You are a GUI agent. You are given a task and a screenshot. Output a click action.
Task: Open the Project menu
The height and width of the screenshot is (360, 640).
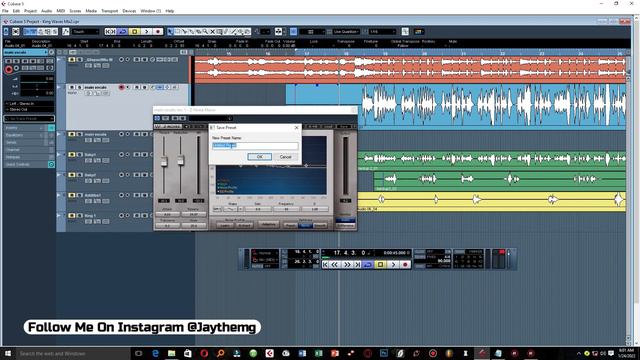point(30,11)
